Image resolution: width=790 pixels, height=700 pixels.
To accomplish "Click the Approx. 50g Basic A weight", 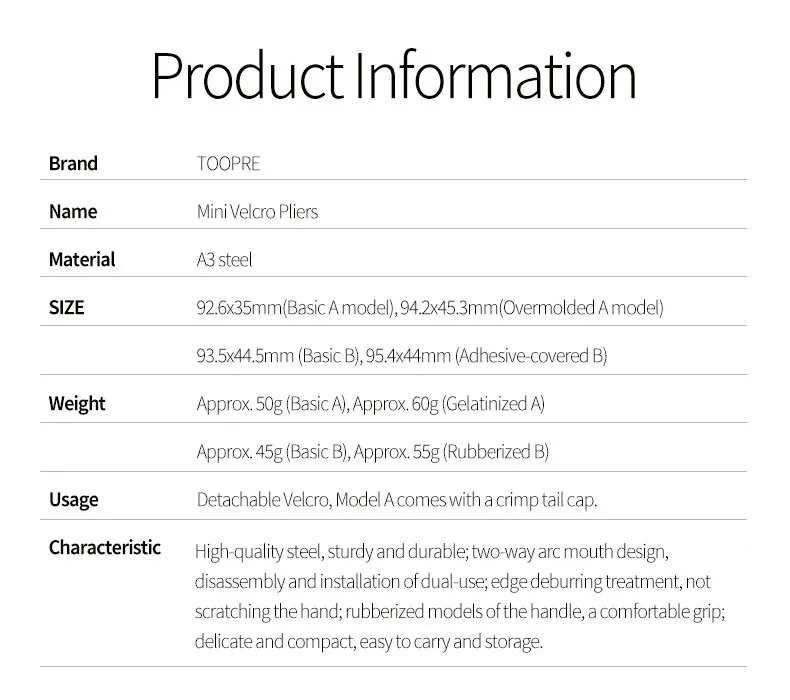I will [272, 404].
